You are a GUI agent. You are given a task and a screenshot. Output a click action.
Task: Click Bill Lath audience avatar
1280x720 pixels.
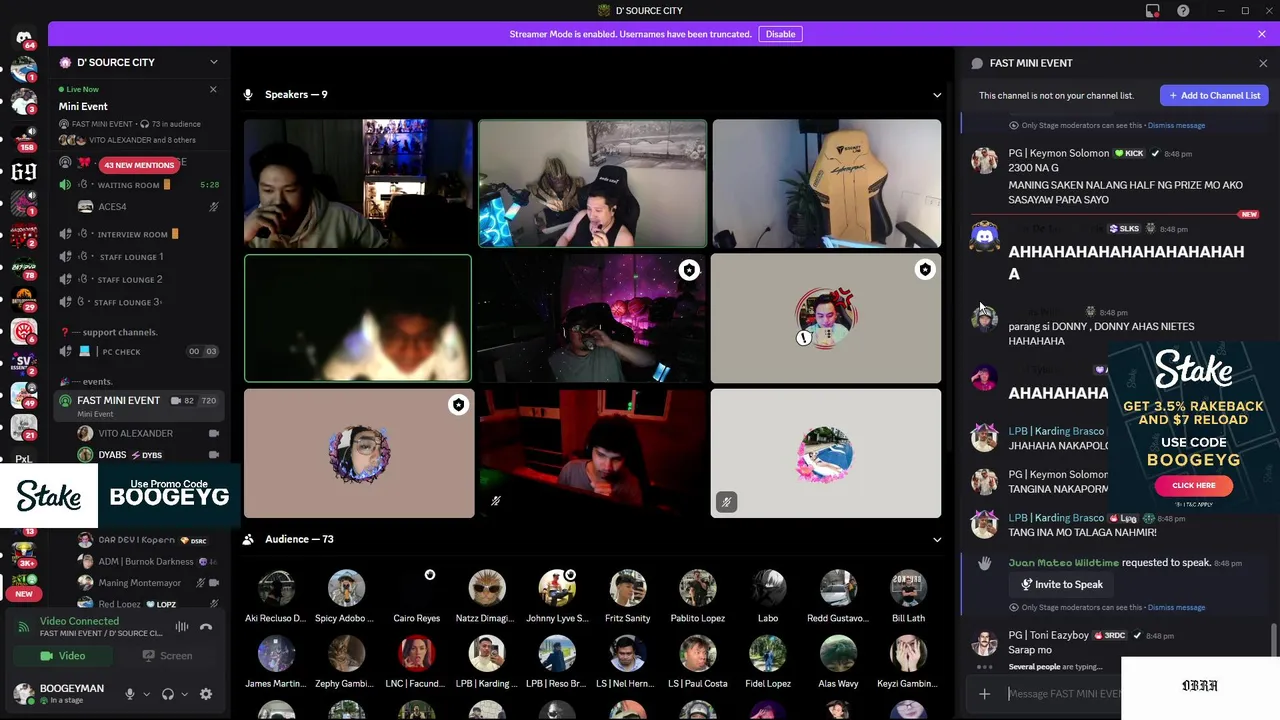click(908, 588)
